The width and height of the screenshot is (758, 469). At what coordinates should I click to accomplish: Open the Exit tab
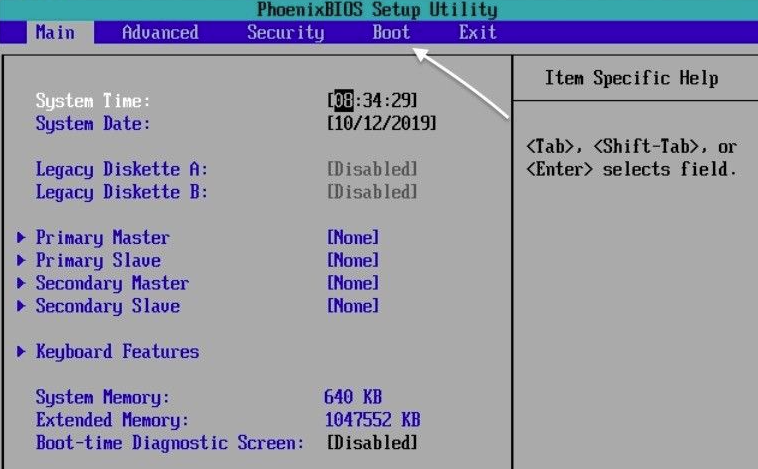pos(477,32)
